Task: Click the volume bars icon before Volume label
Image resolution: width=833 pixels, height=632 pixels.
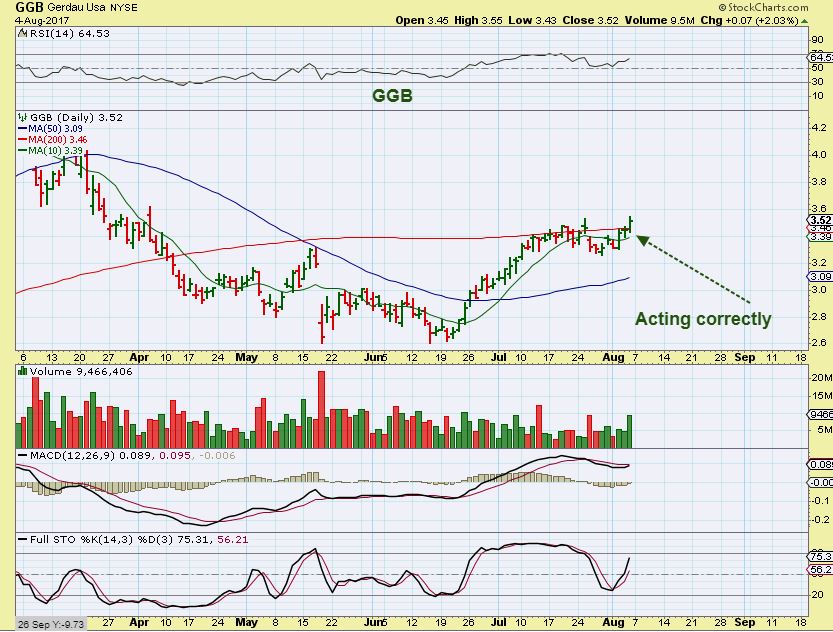Action: (22, 371)
